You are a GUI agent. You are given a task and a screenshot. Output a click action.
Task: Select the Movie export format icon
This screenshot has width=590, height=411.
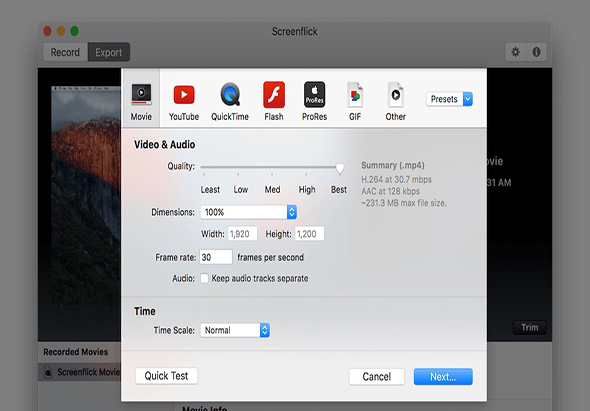pyautogui.click(x=141, y=94)
